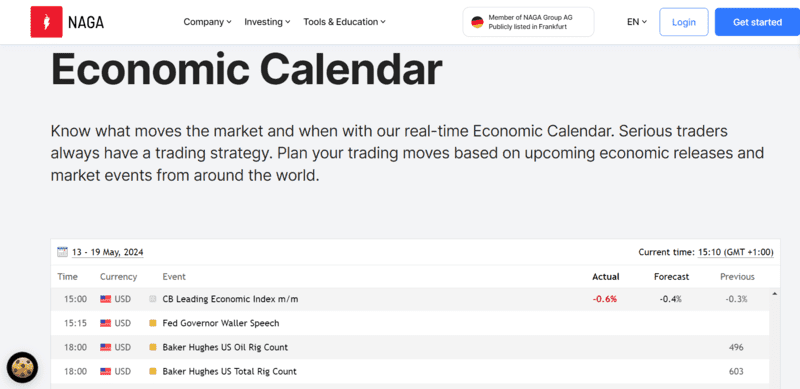Click the Event column header
The image size is (800, 389).
[x=174, y=277]
